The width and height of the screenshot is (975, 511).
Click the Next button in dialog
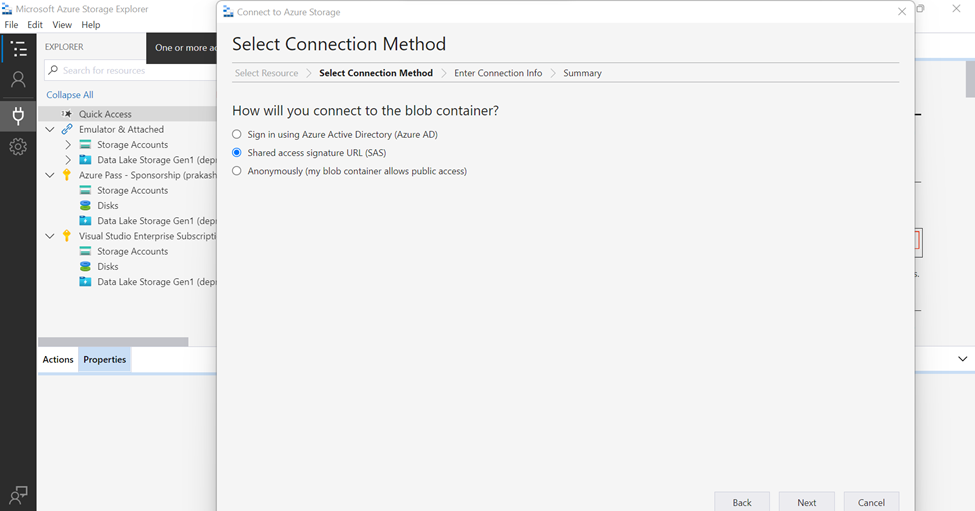point(806,502)
